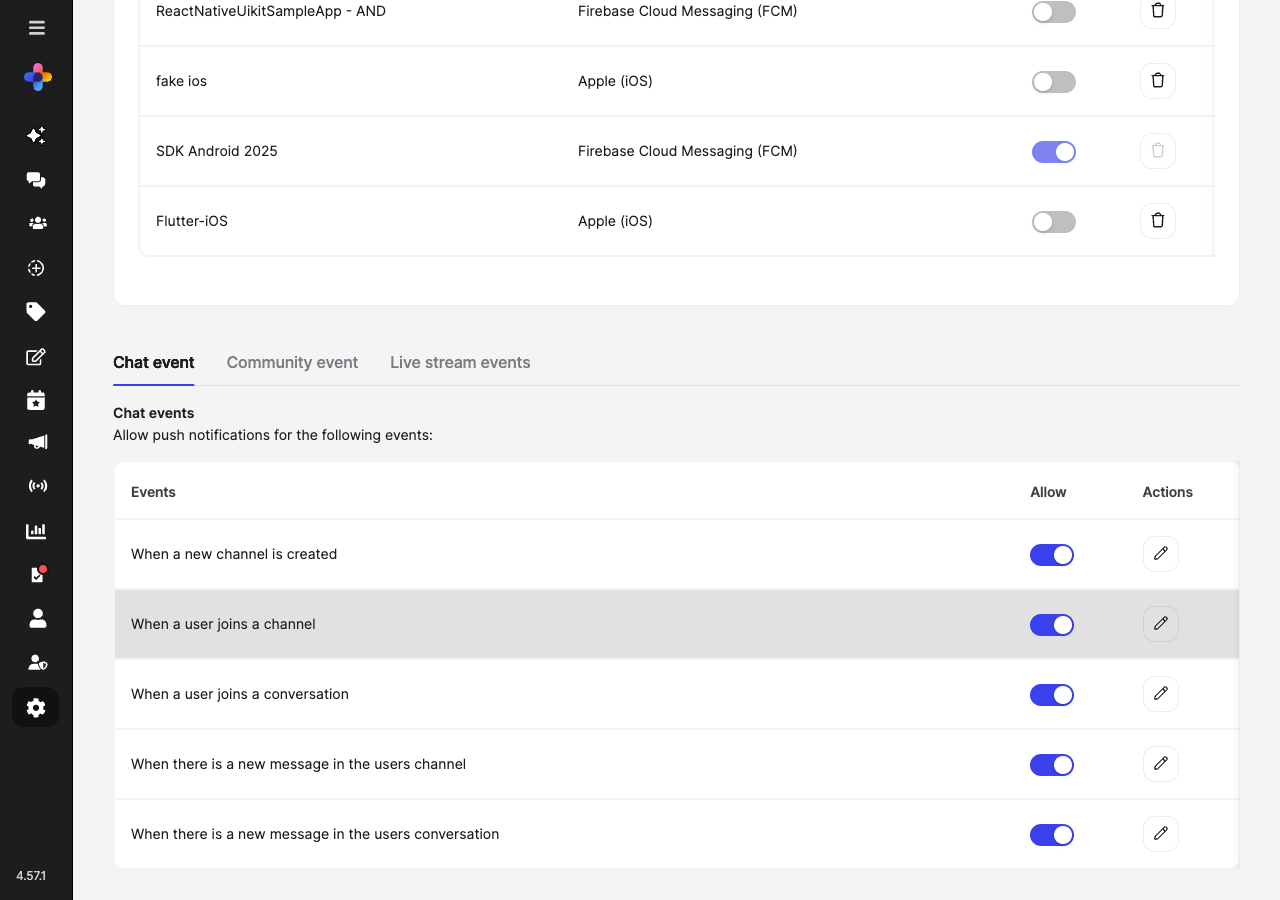Open the tags section from the sidebar

pos(36,311)
